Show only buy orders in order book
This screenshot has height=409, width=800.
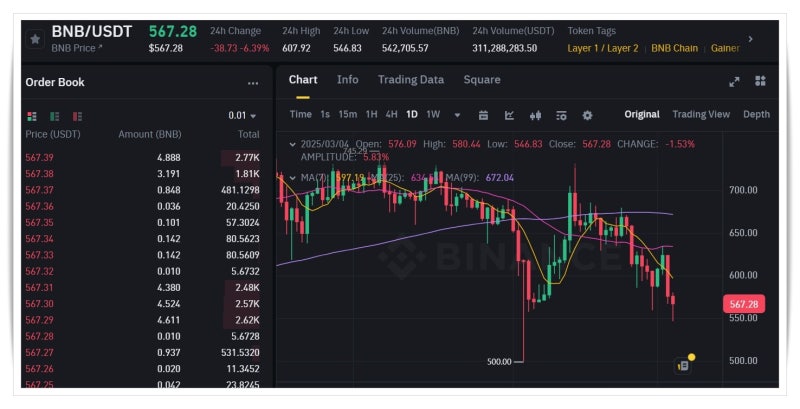[x=54, y=116]
